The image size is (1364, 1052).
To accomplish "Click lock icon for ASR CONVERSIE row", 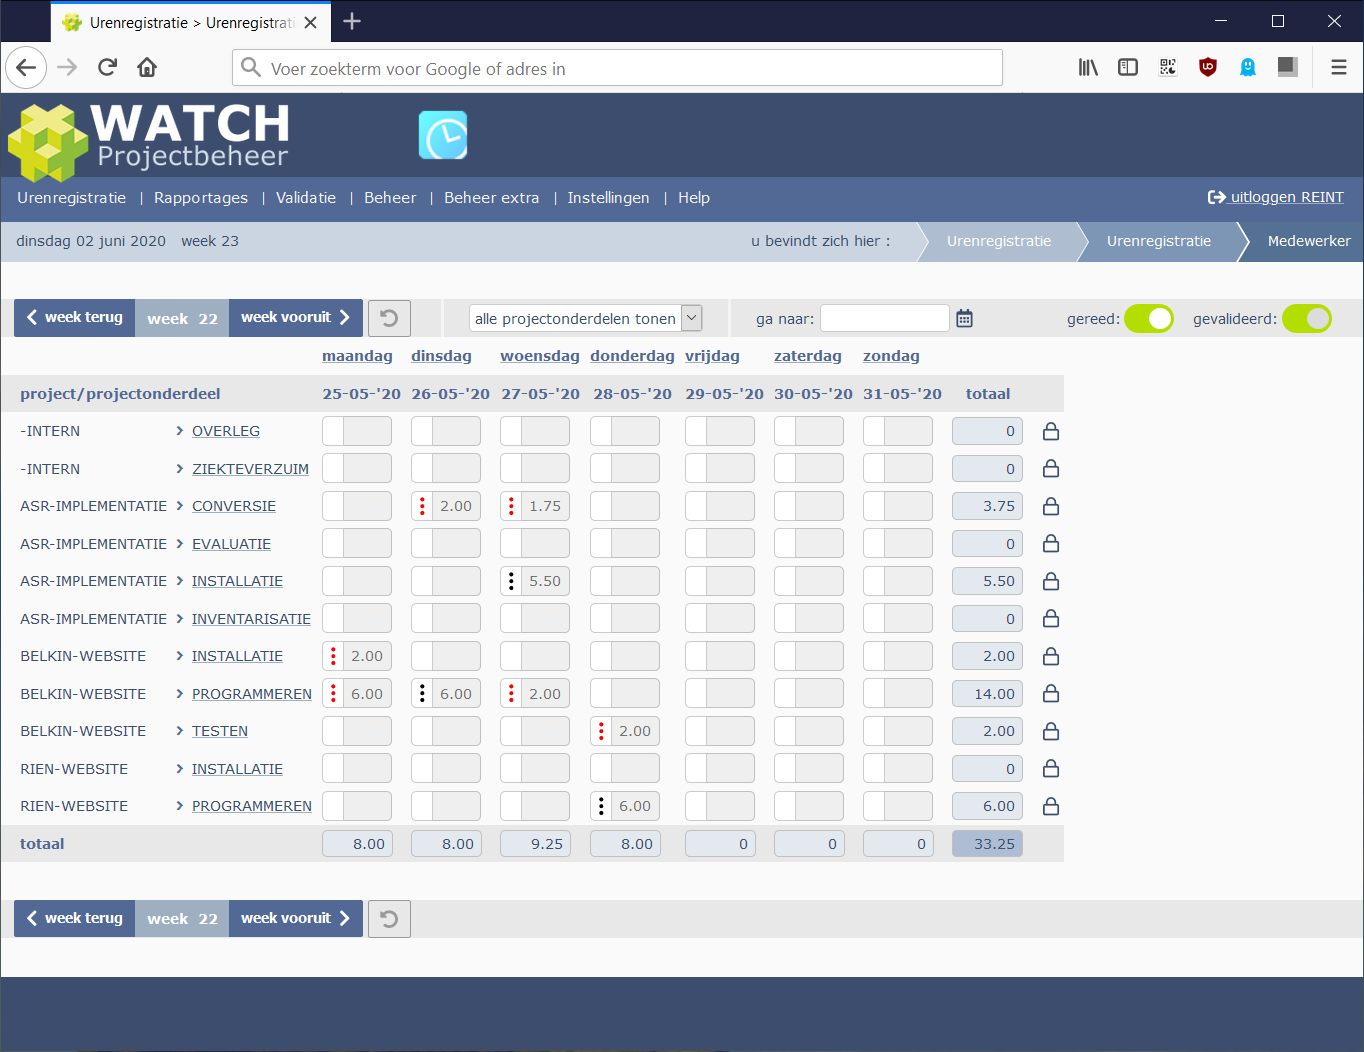I will tap(1051, 506).
